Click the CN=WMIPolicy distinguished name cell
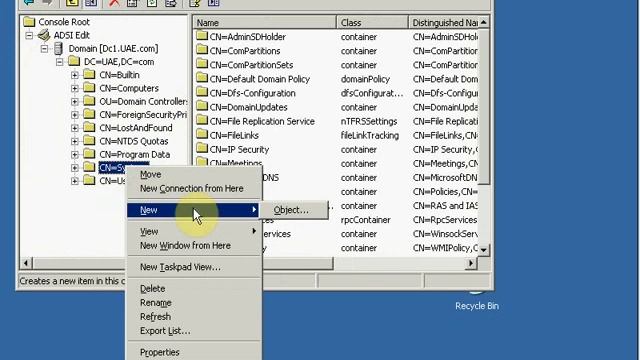Screen dimensions: 640x360 click(445, 248)
